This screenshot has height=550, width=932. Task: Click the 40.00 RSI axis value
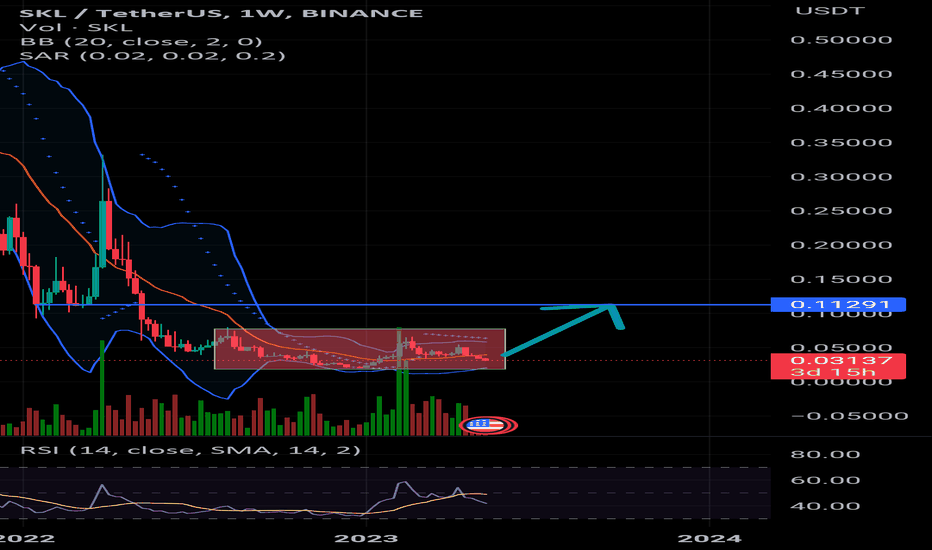pyautogui.click(x=826, y=507)
